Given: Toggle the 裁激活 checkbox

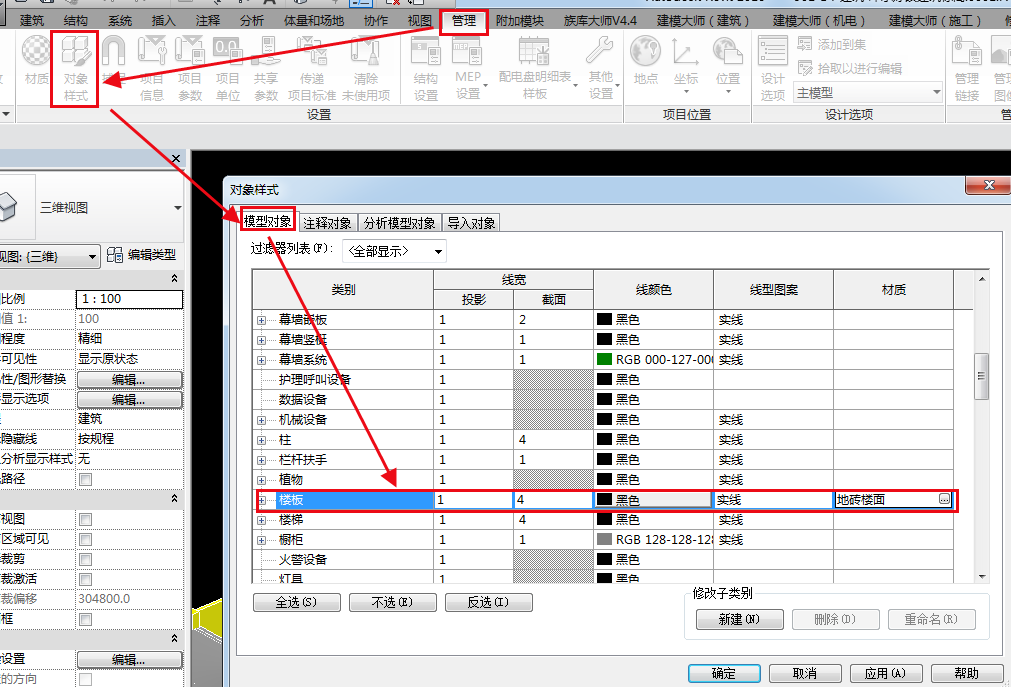Looking at the screenshot, I should [85, 579].
